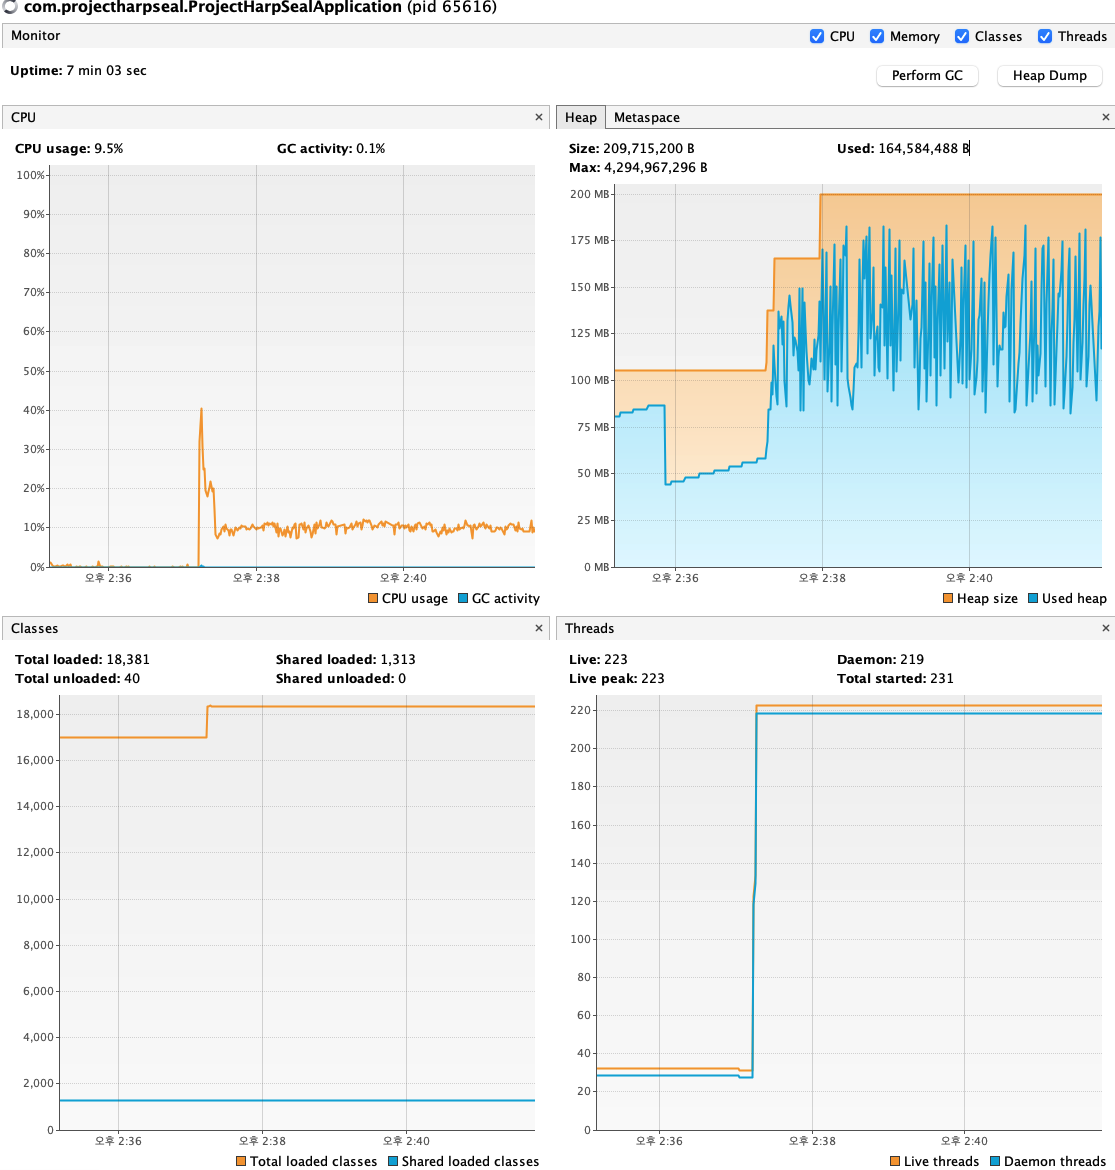Click the Perform GC button
1115x1170 pixels.
[x=927, y=75]
